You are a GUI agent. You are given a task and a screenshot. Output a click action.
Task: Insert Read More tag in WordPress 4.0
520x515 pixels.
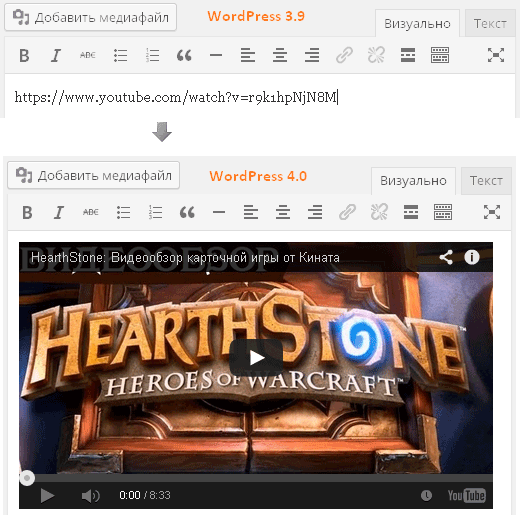[411, 212]
